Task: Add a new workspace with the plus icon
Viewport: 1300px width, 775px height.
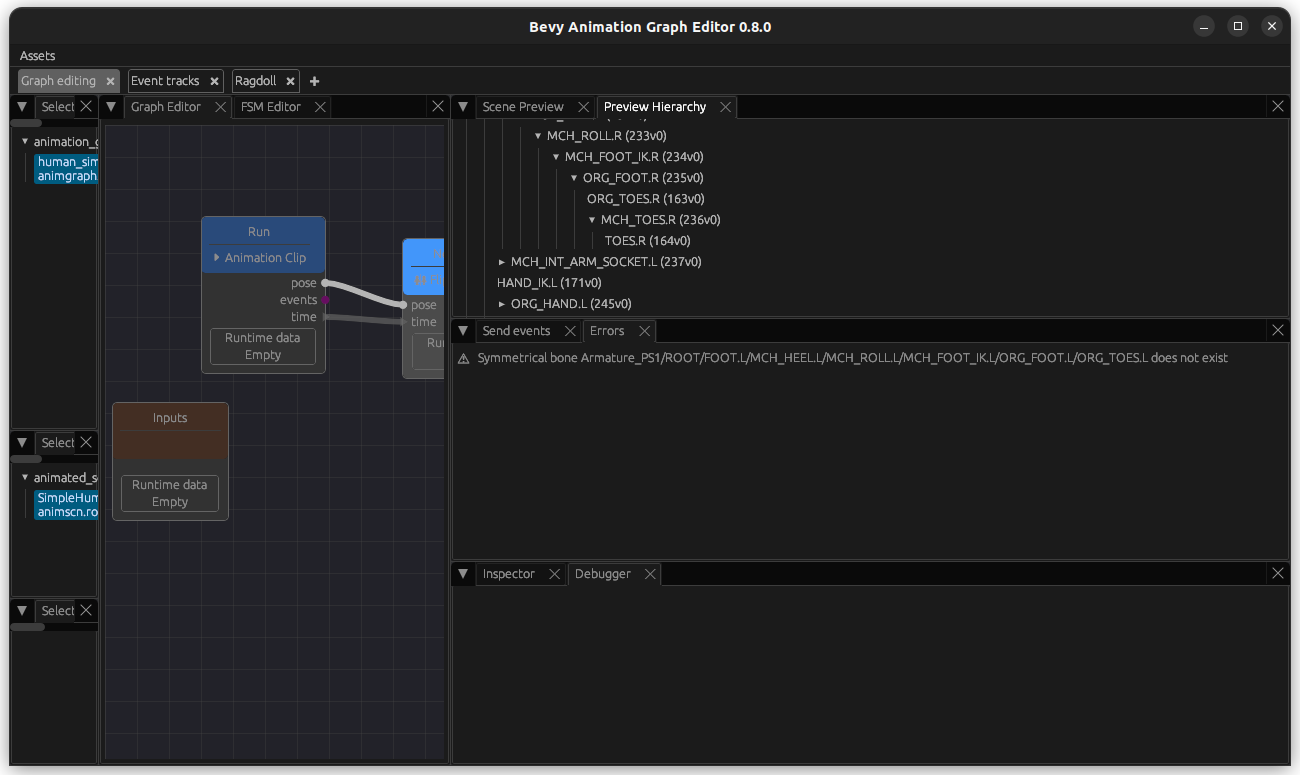Action: tap(314, 81)
